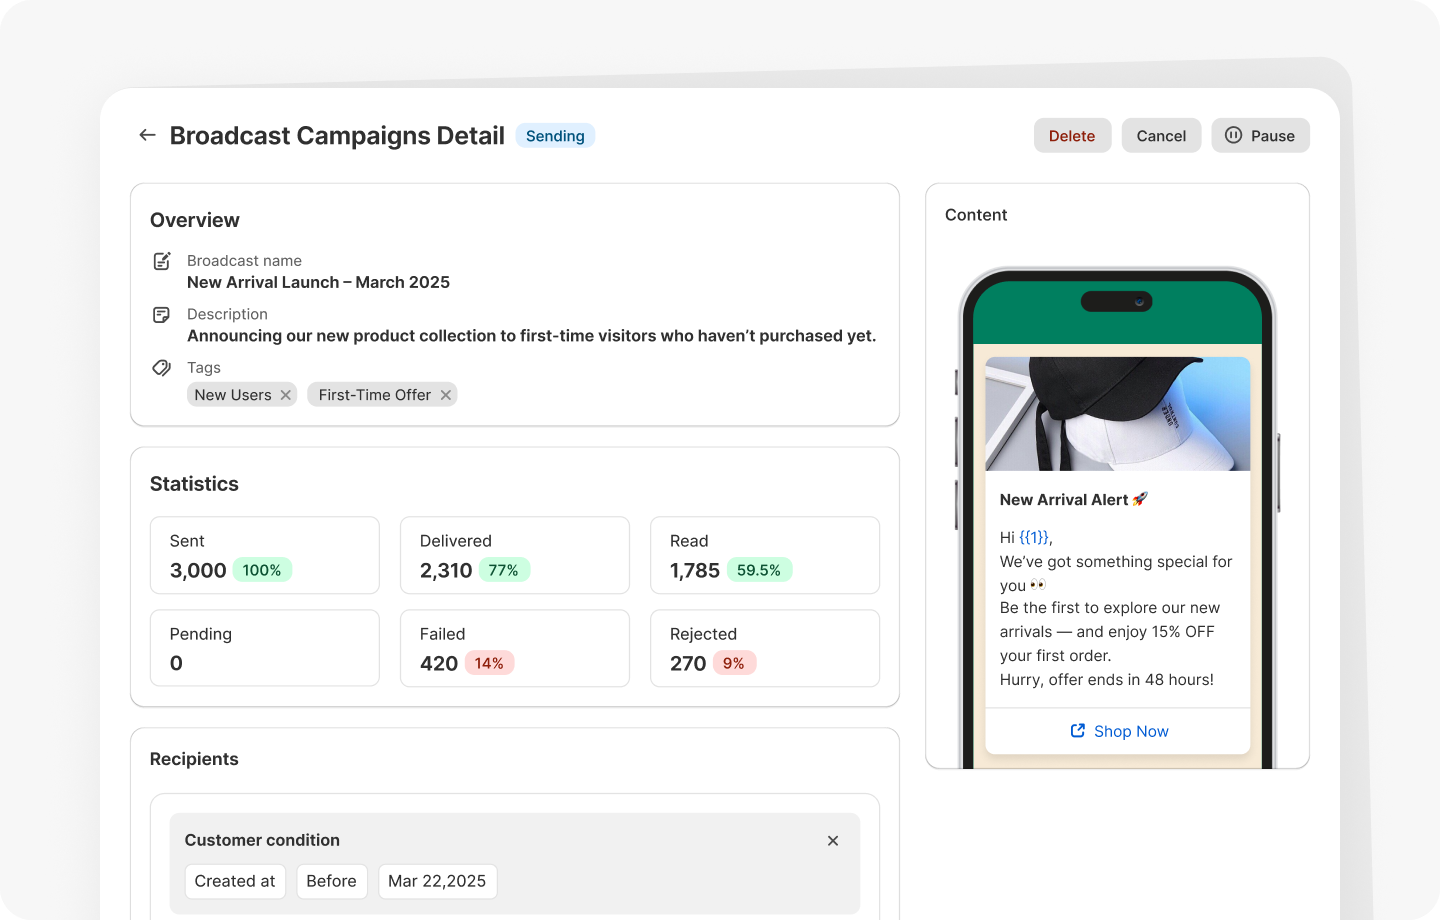Click the 1,785 read value
The width and height of the screenshot is (1440, 920).
click(x=695, y=571)
